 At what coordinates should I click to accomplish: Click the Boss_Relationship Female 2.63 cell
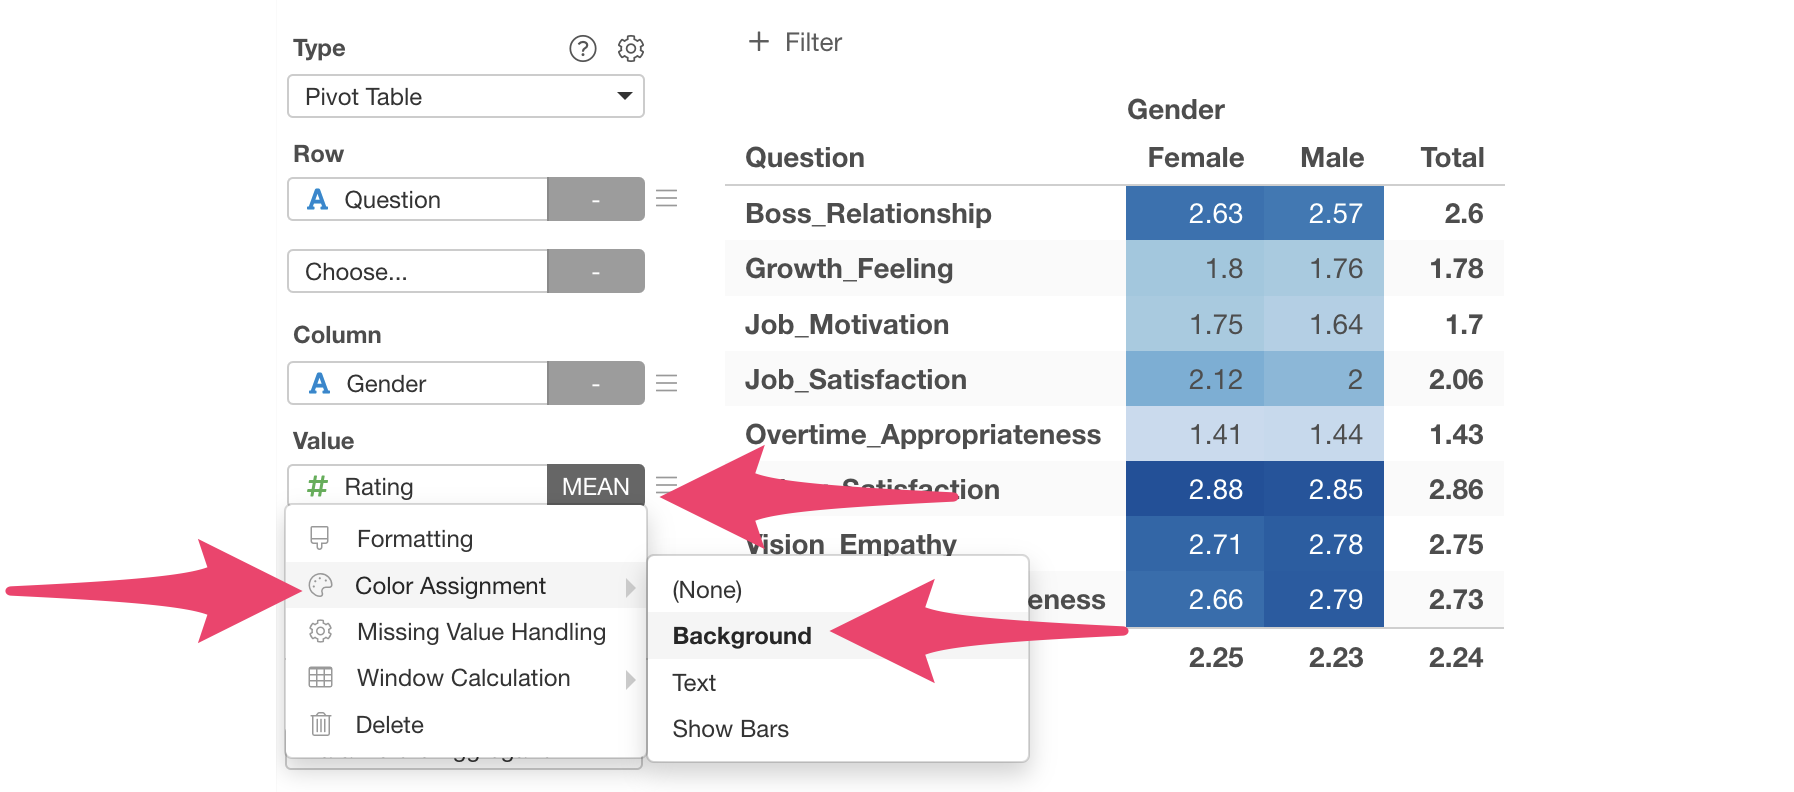[x=1195, y=213]
